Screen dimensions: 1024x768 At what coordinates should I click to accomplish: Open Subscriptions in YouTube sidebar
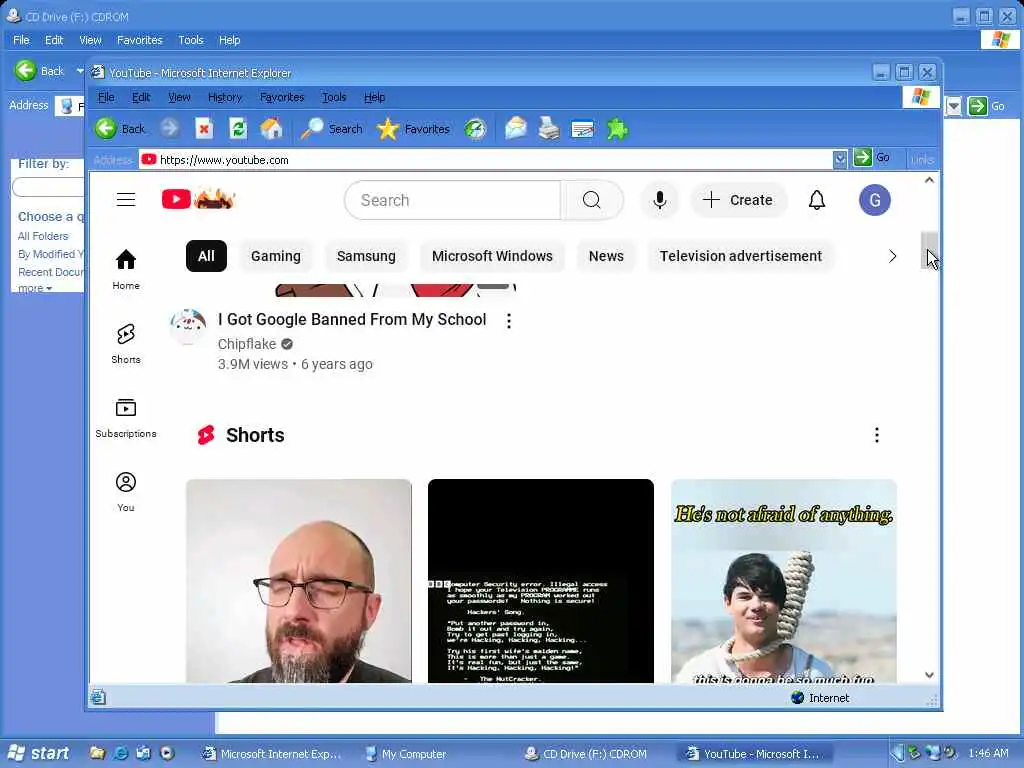[x=126, y=418]
